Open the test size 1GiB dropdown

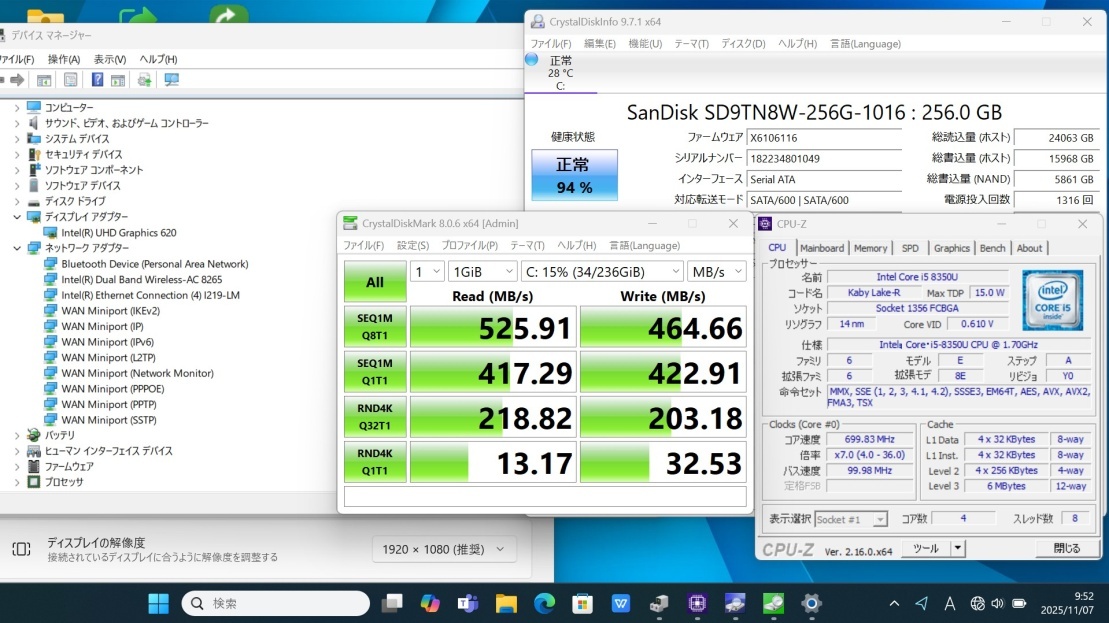click(483, 272)
